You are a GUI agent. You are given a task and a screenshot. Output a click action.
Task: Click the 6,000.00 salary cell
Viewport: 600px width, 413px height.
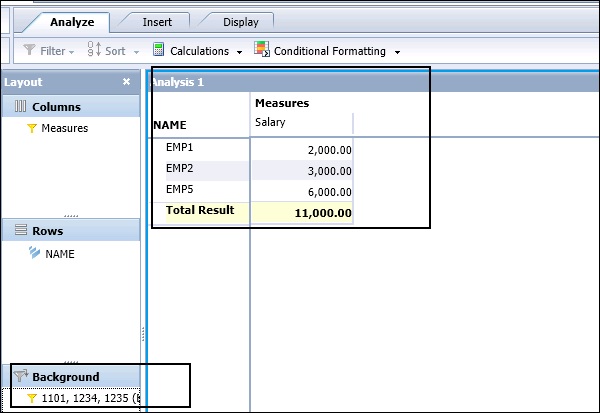coord(302,192)
